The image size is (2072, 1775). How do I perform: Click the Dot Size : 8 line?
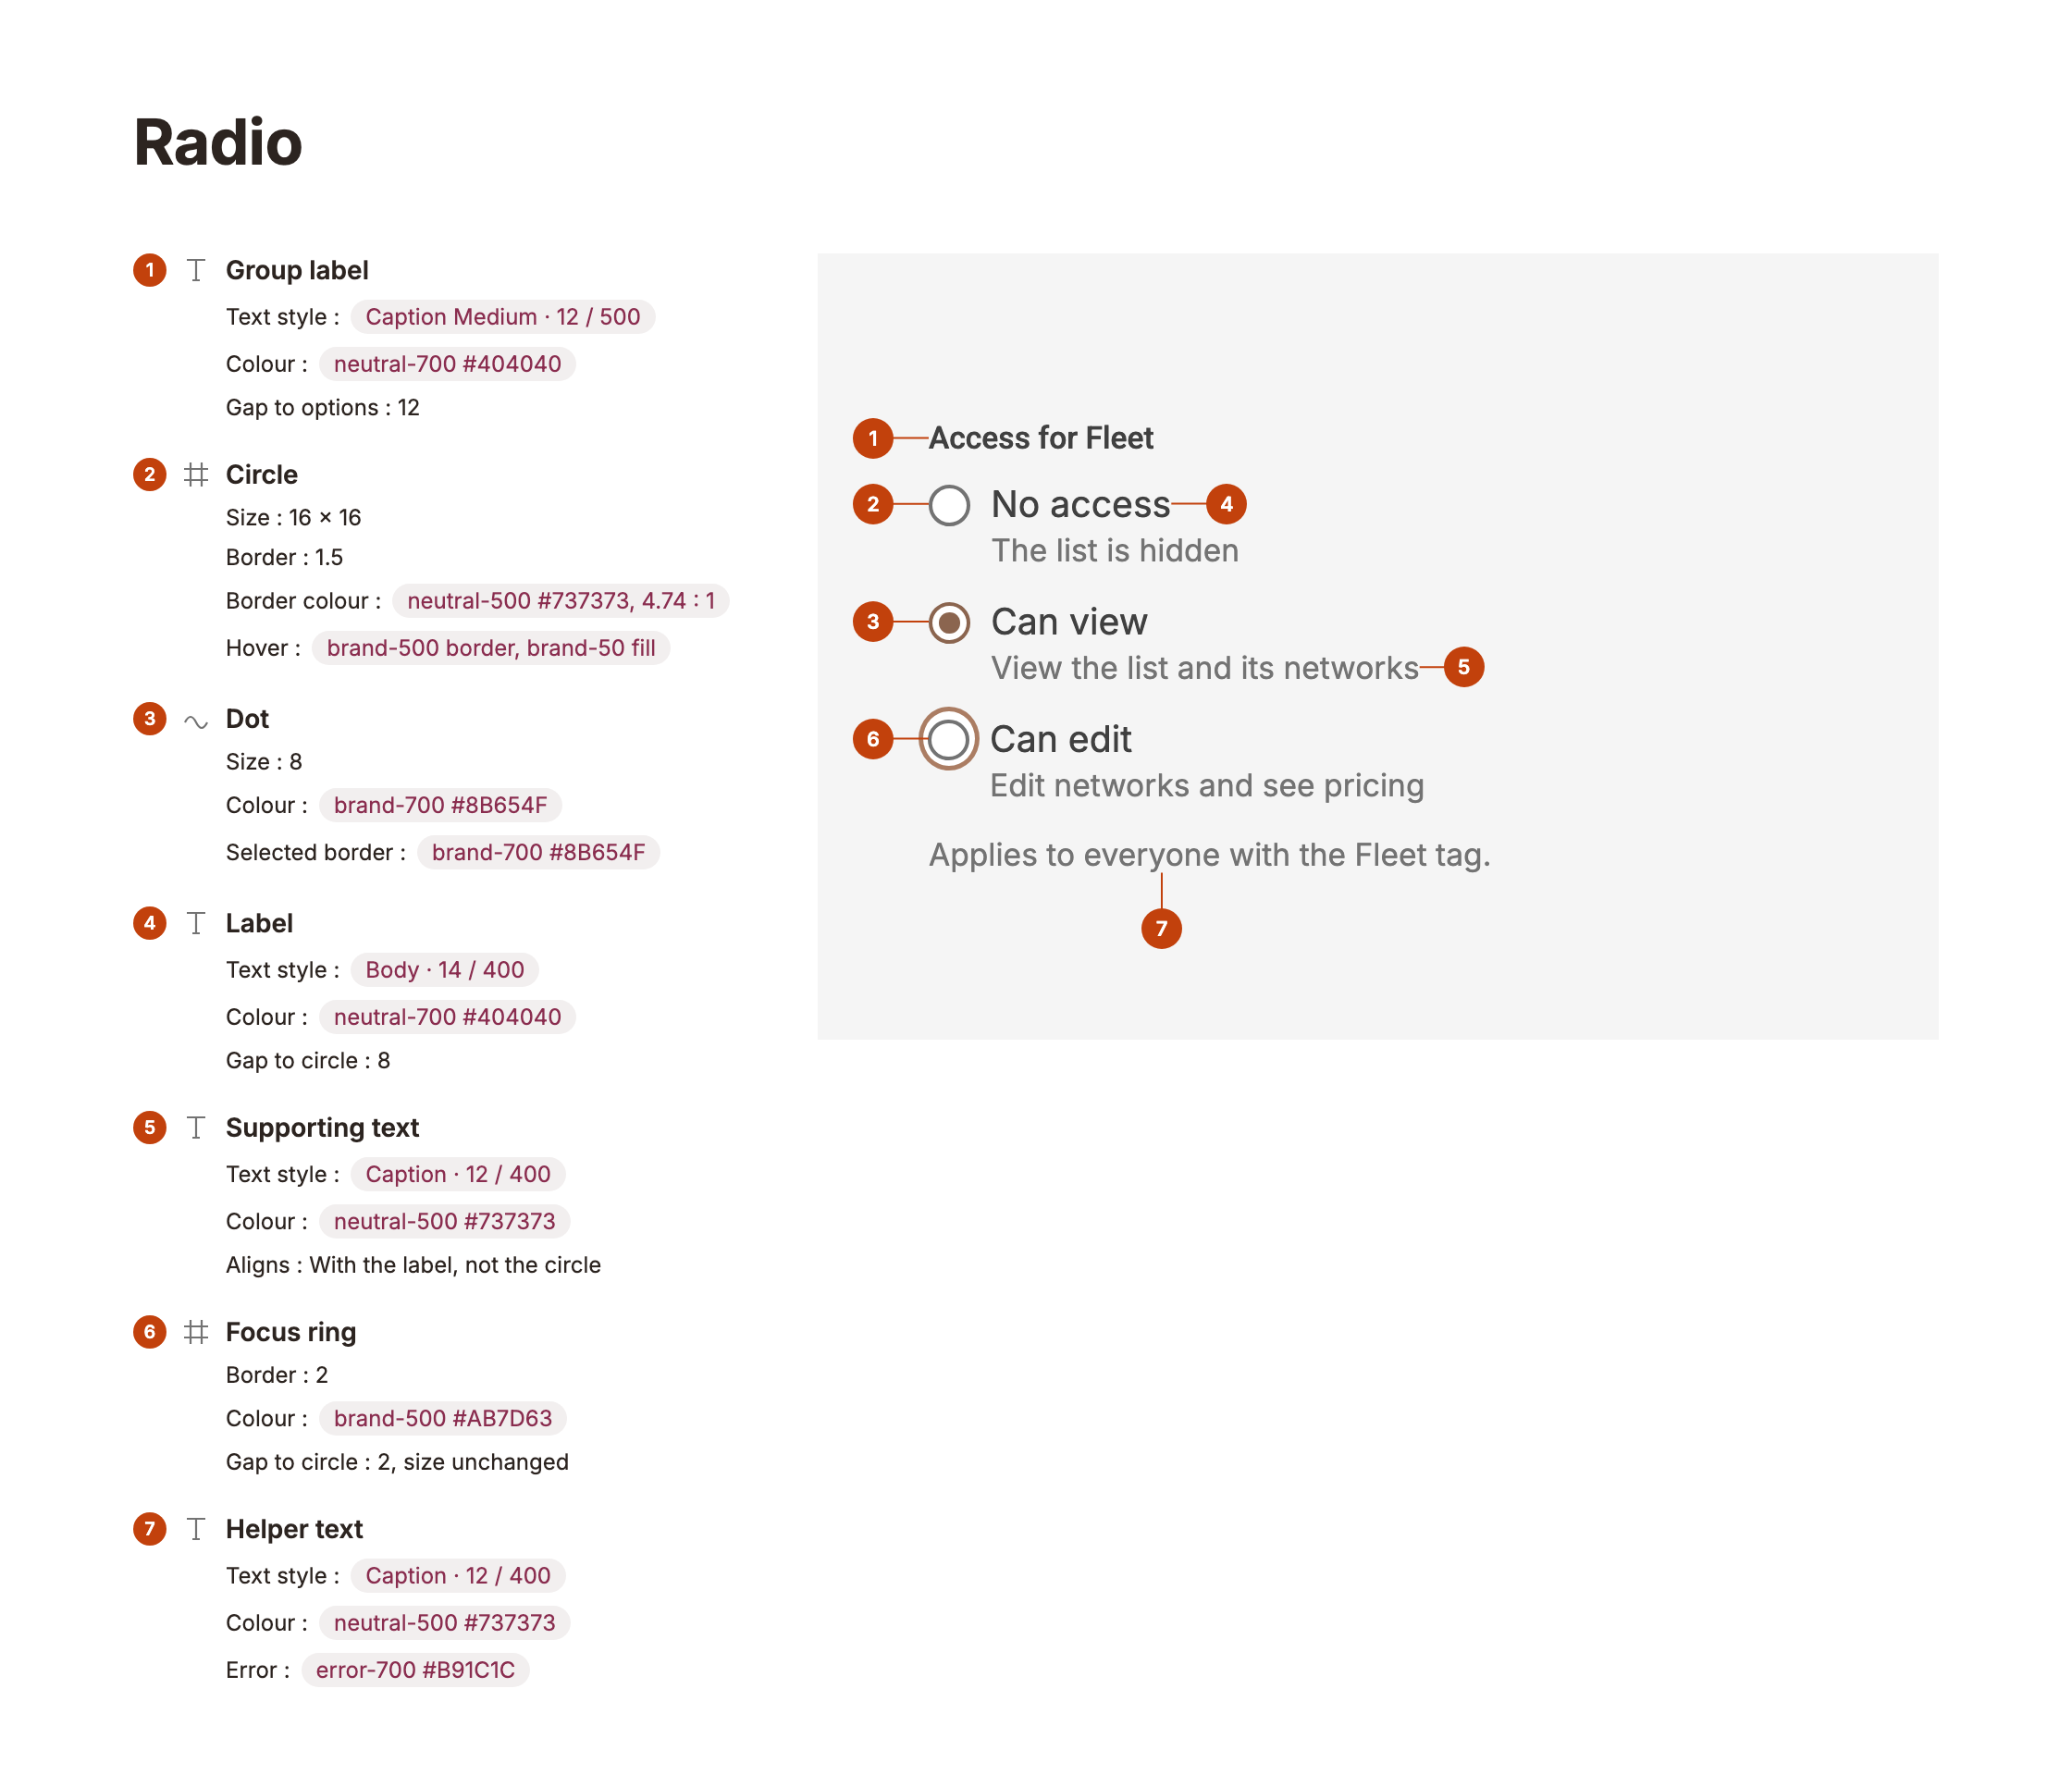264,762
